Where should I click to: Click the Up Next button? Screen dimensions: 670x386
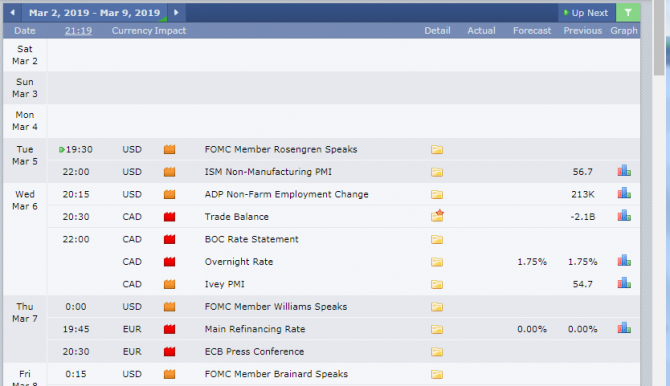point(586,13)
